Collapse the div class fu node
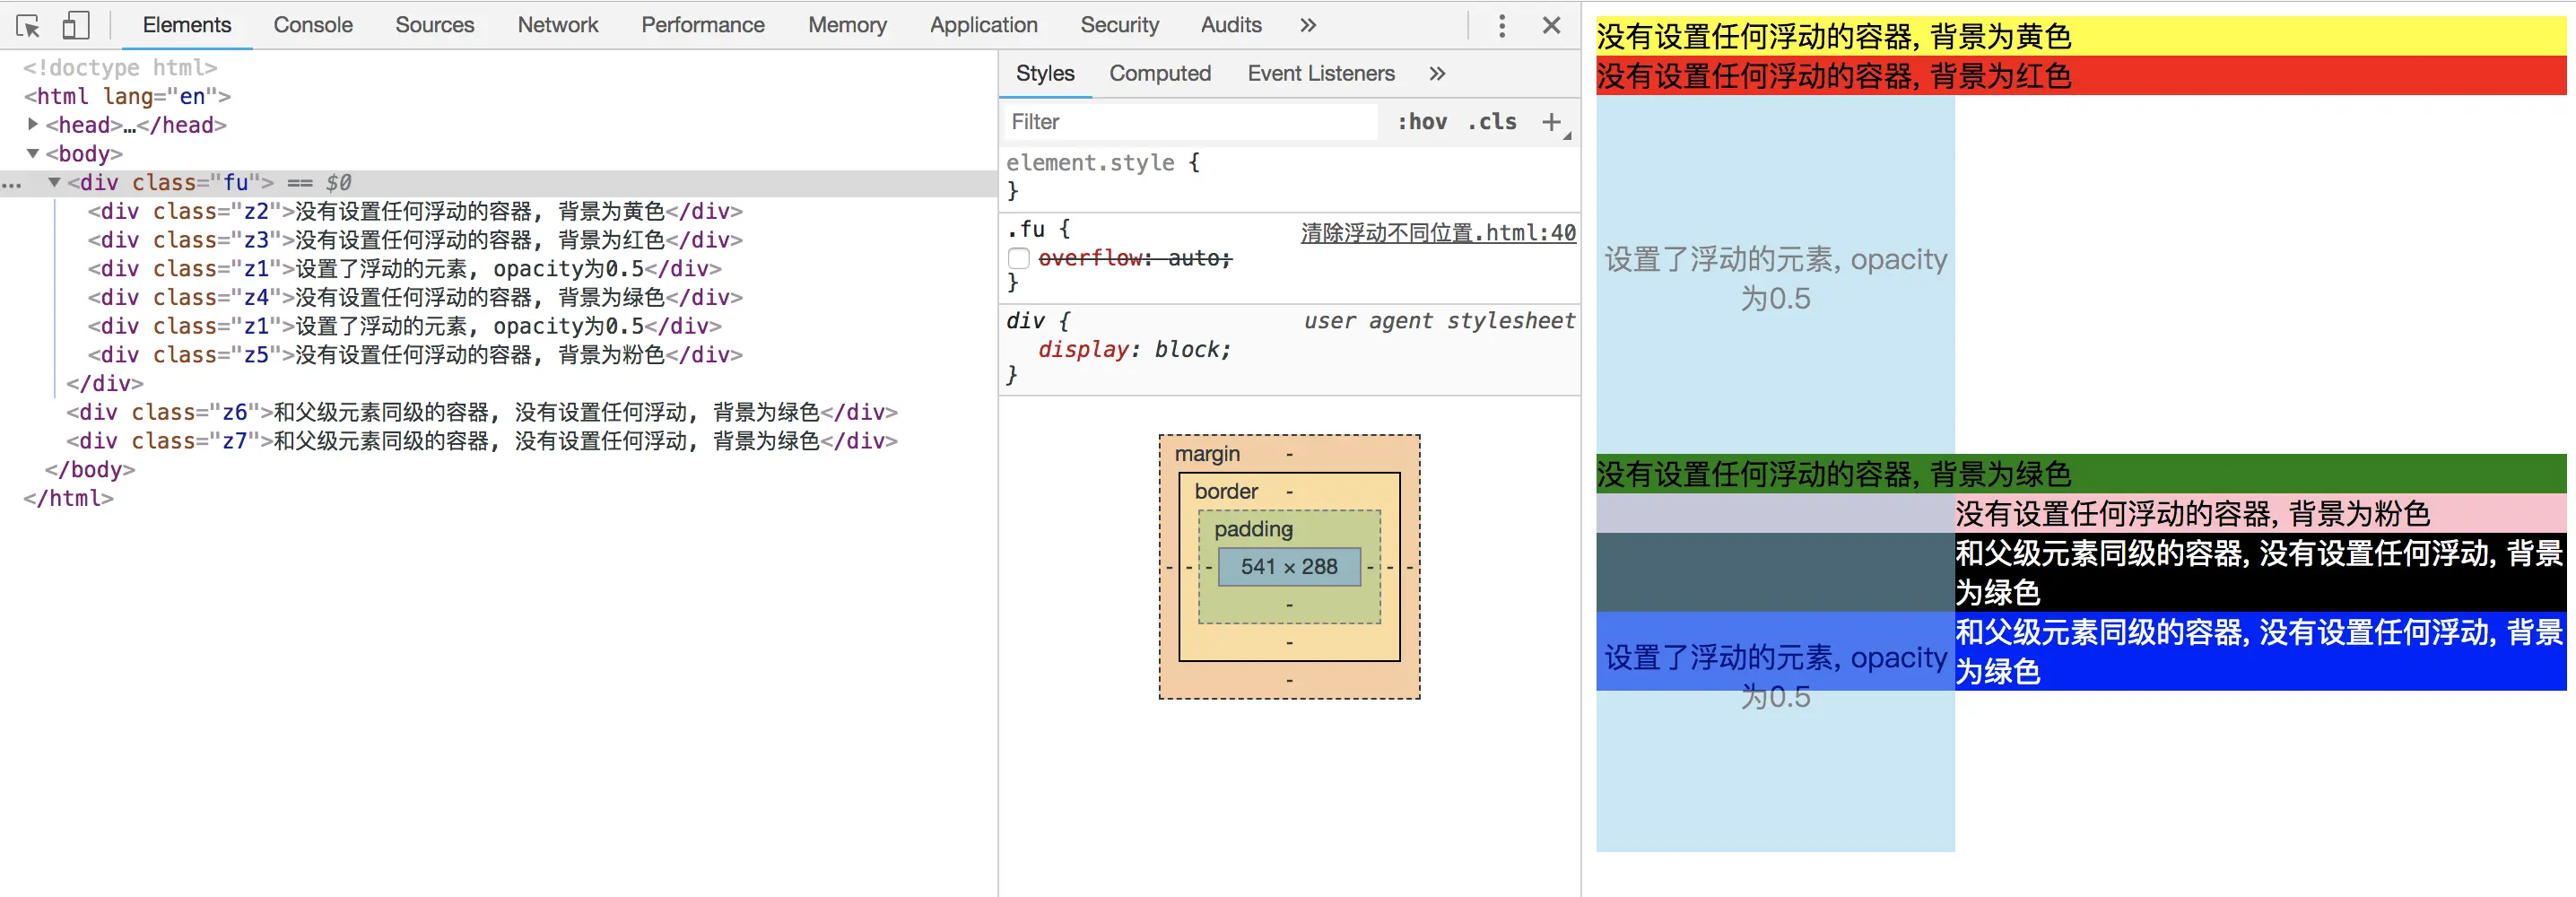This screenshot has height=897, width=2576. [55, 183]
